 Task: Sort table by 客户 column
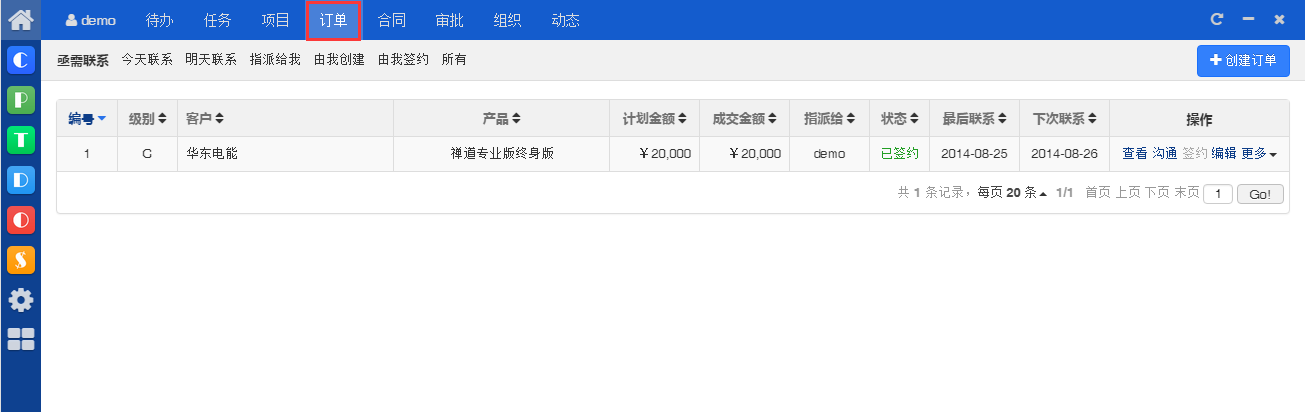pos(205,119)
